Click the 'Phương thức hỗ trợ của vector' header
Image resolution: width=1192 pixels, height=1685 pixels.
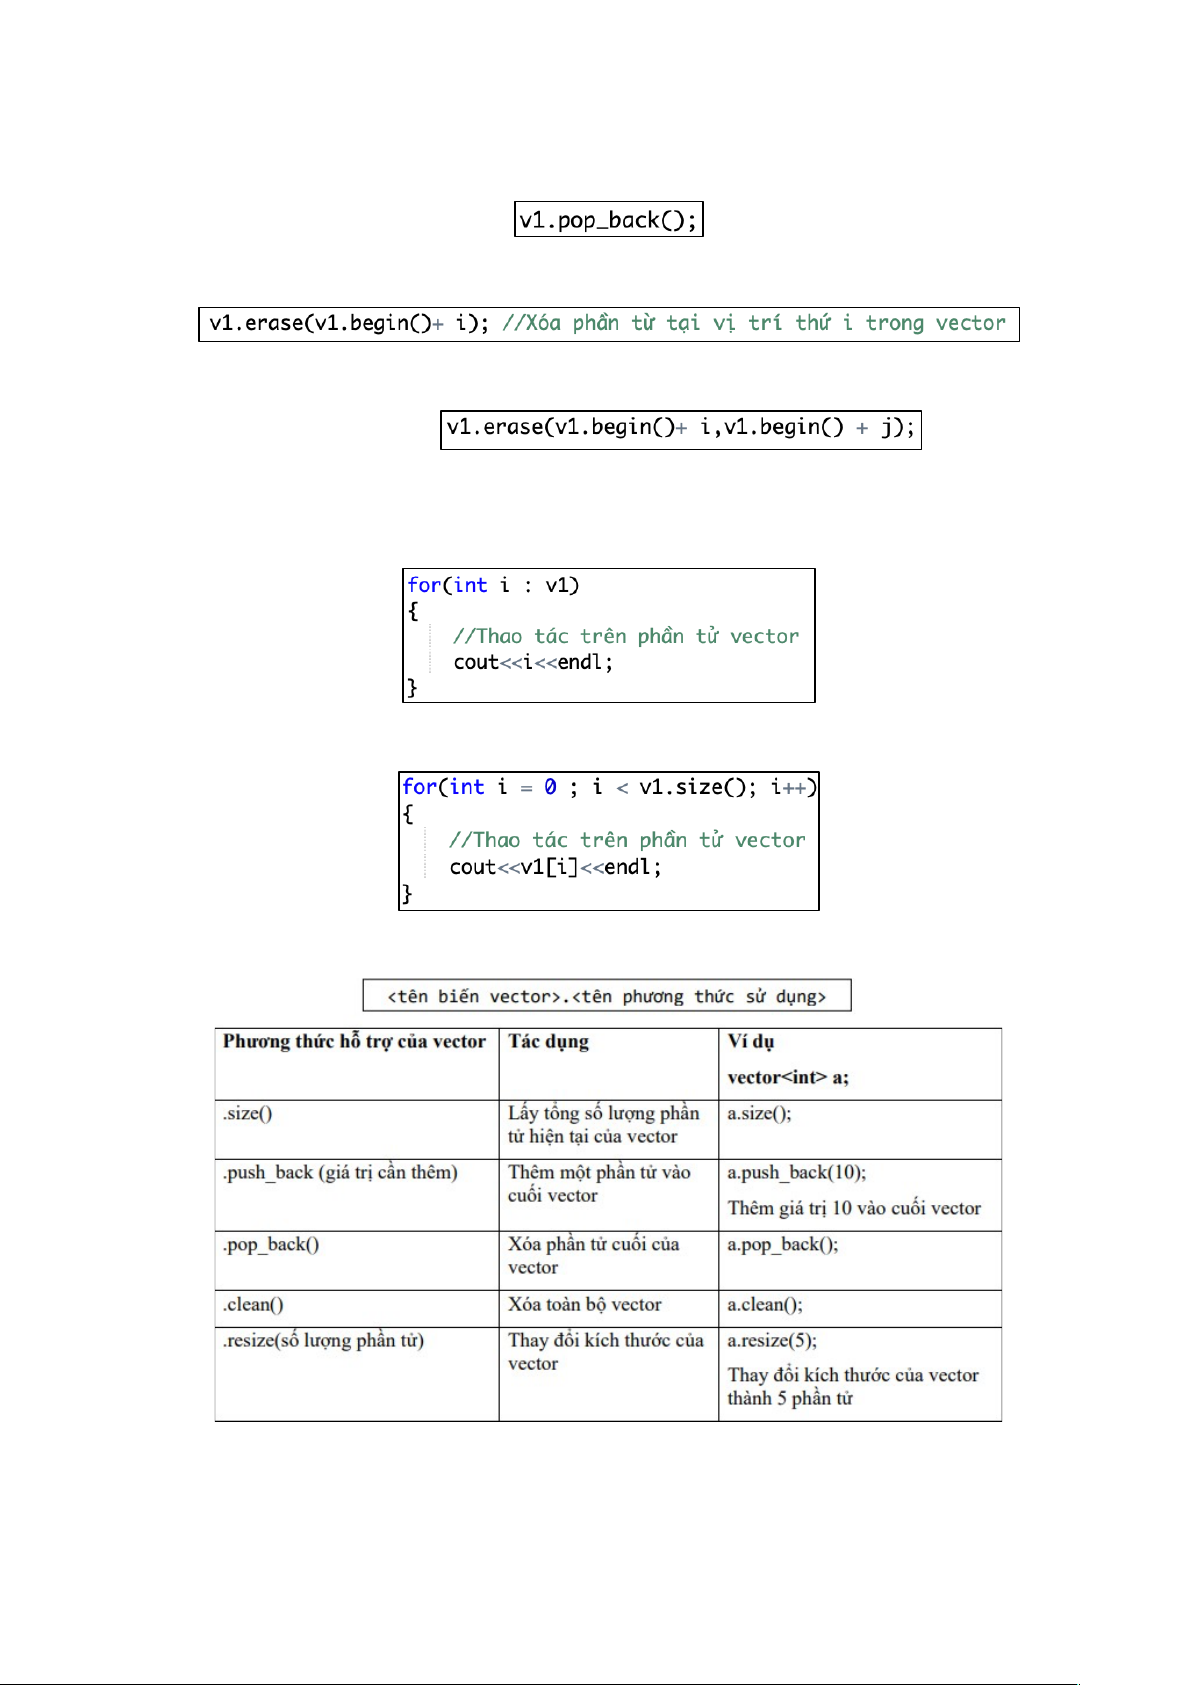[x=354, y=1041]
